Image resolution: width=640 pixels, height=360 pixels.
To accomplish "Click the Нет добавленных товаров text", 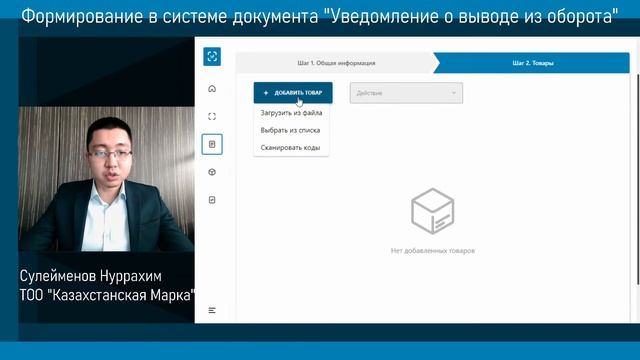I will click(x=433, y=251).
